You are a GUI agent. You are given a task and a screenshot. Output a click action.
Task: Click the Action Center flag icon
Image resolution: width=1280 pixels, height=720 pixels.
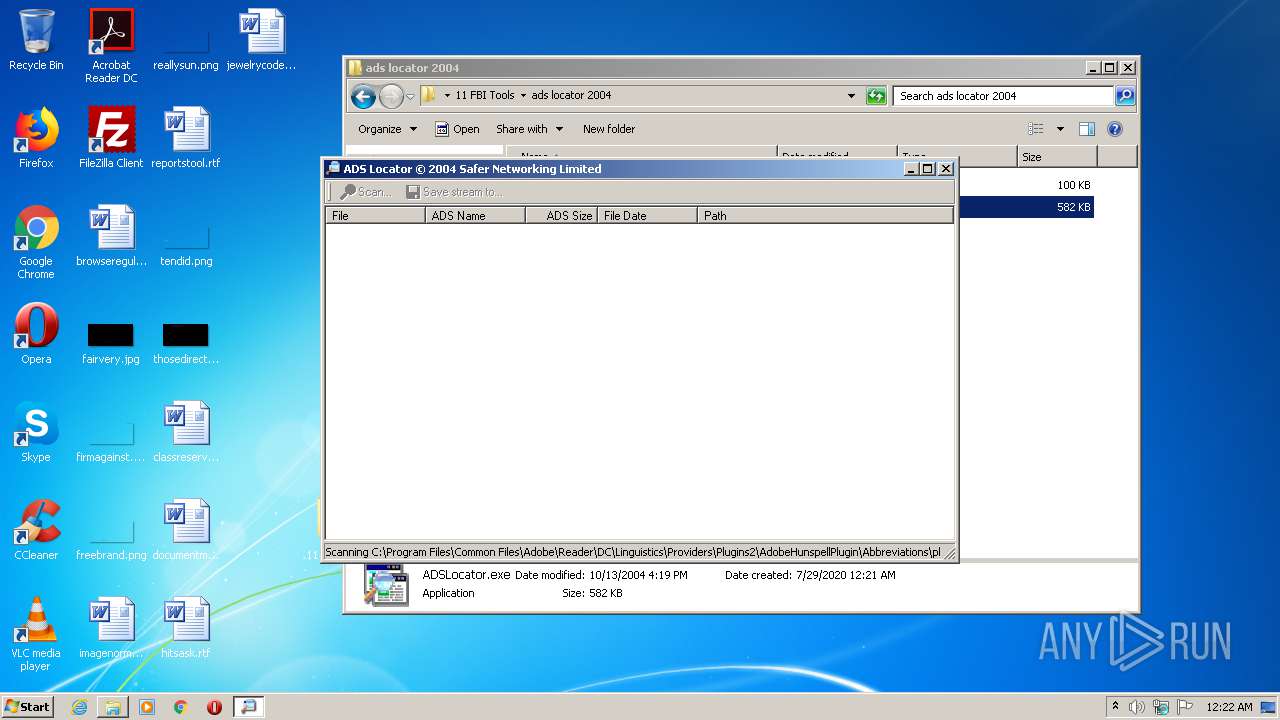[1185, 707]
